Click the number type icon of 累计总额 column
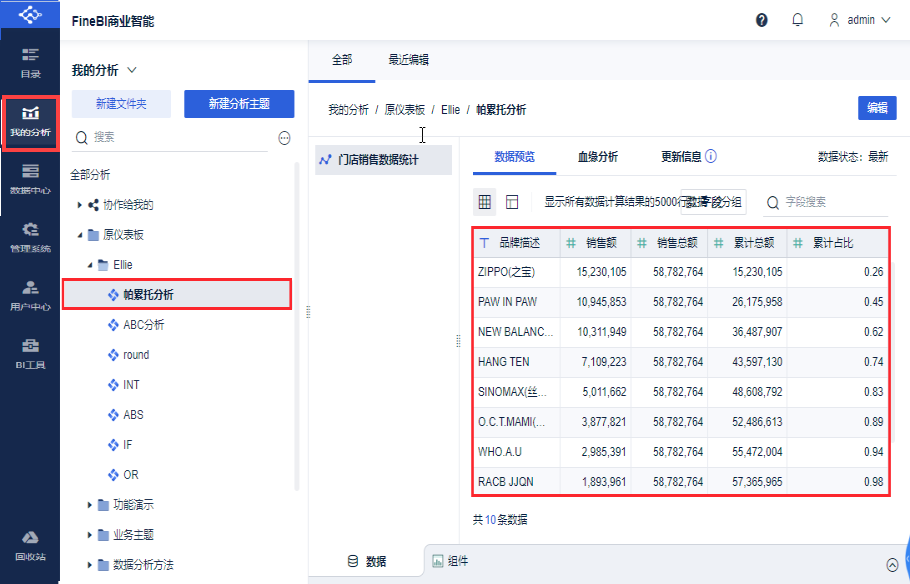The image size is (910, 584). [x=718, y=243]
